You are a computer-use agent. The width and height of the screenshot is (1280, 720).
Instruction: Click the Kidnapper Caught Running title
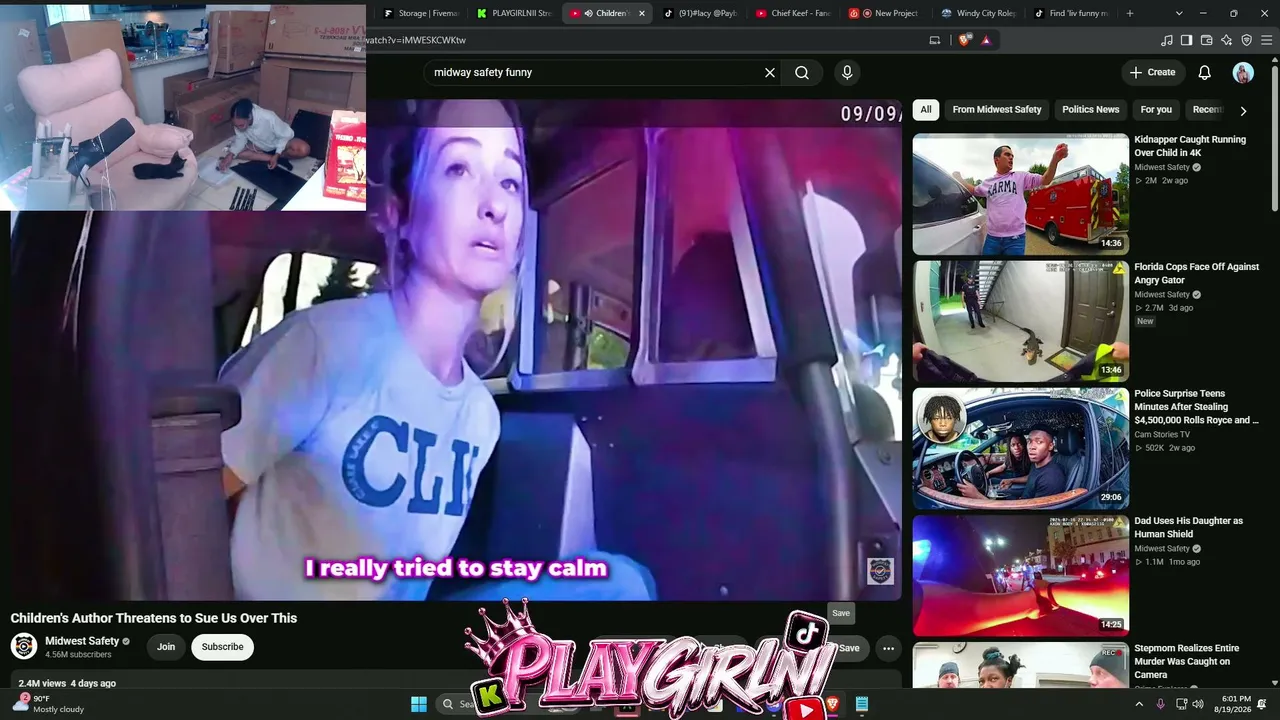[1190, 146]
